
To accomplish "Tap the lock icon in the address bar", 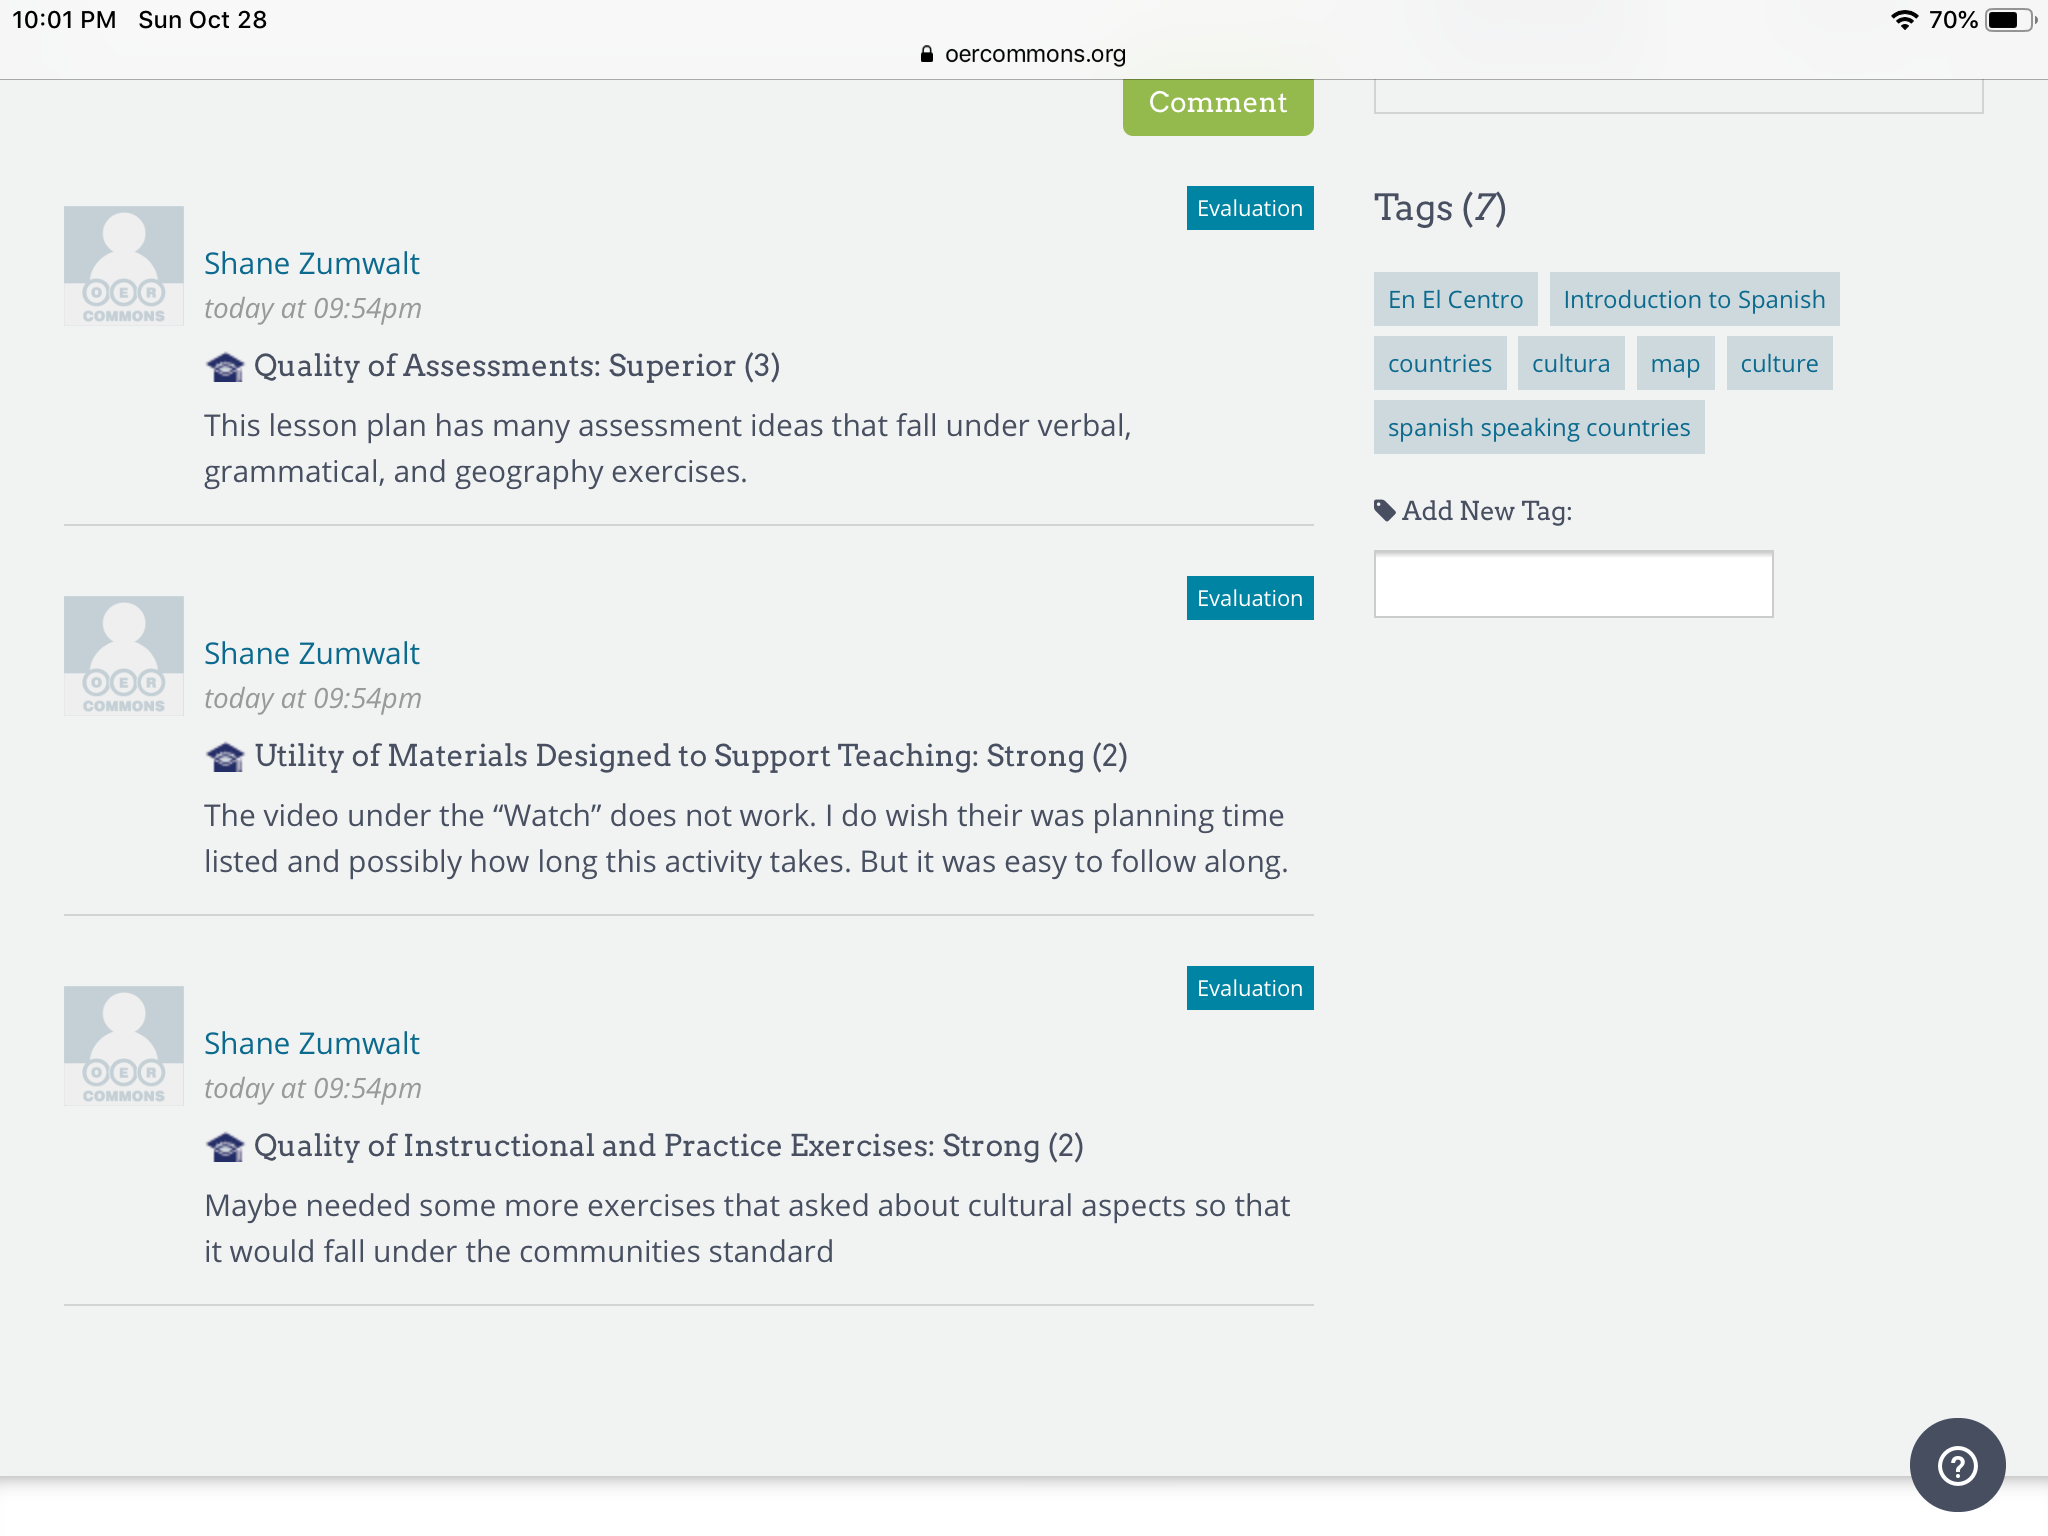I will [x=927, y=54].
